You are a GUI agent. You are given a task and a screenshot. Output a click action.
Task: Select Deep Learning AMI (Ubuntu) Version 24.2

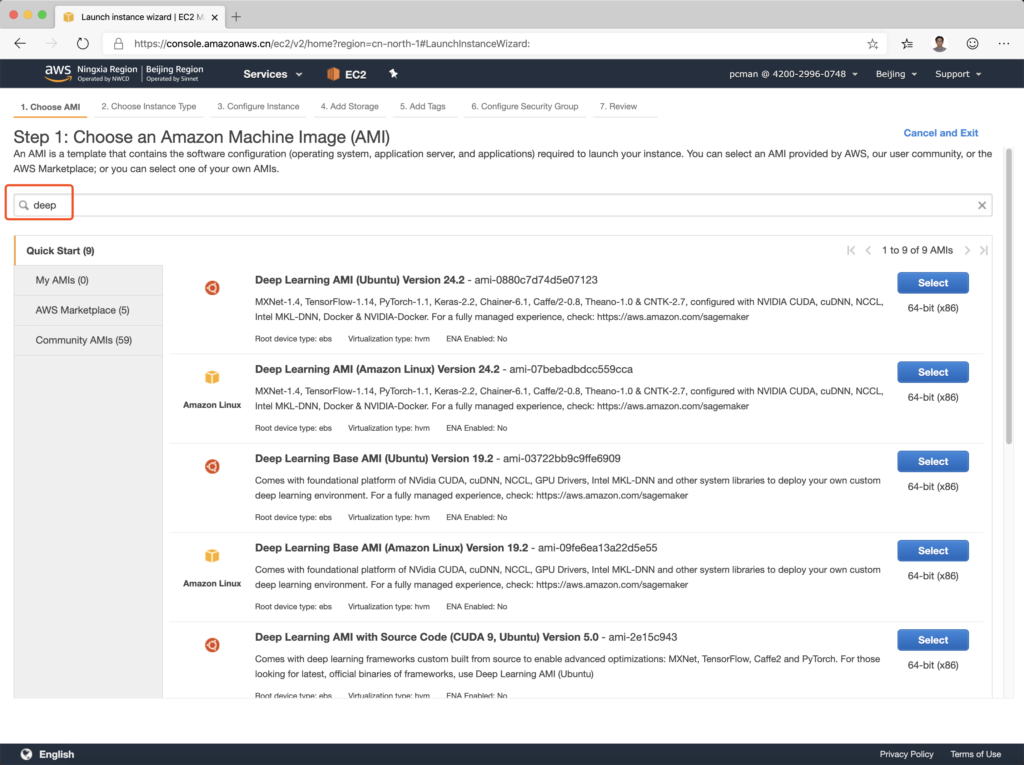click(932, 283)
